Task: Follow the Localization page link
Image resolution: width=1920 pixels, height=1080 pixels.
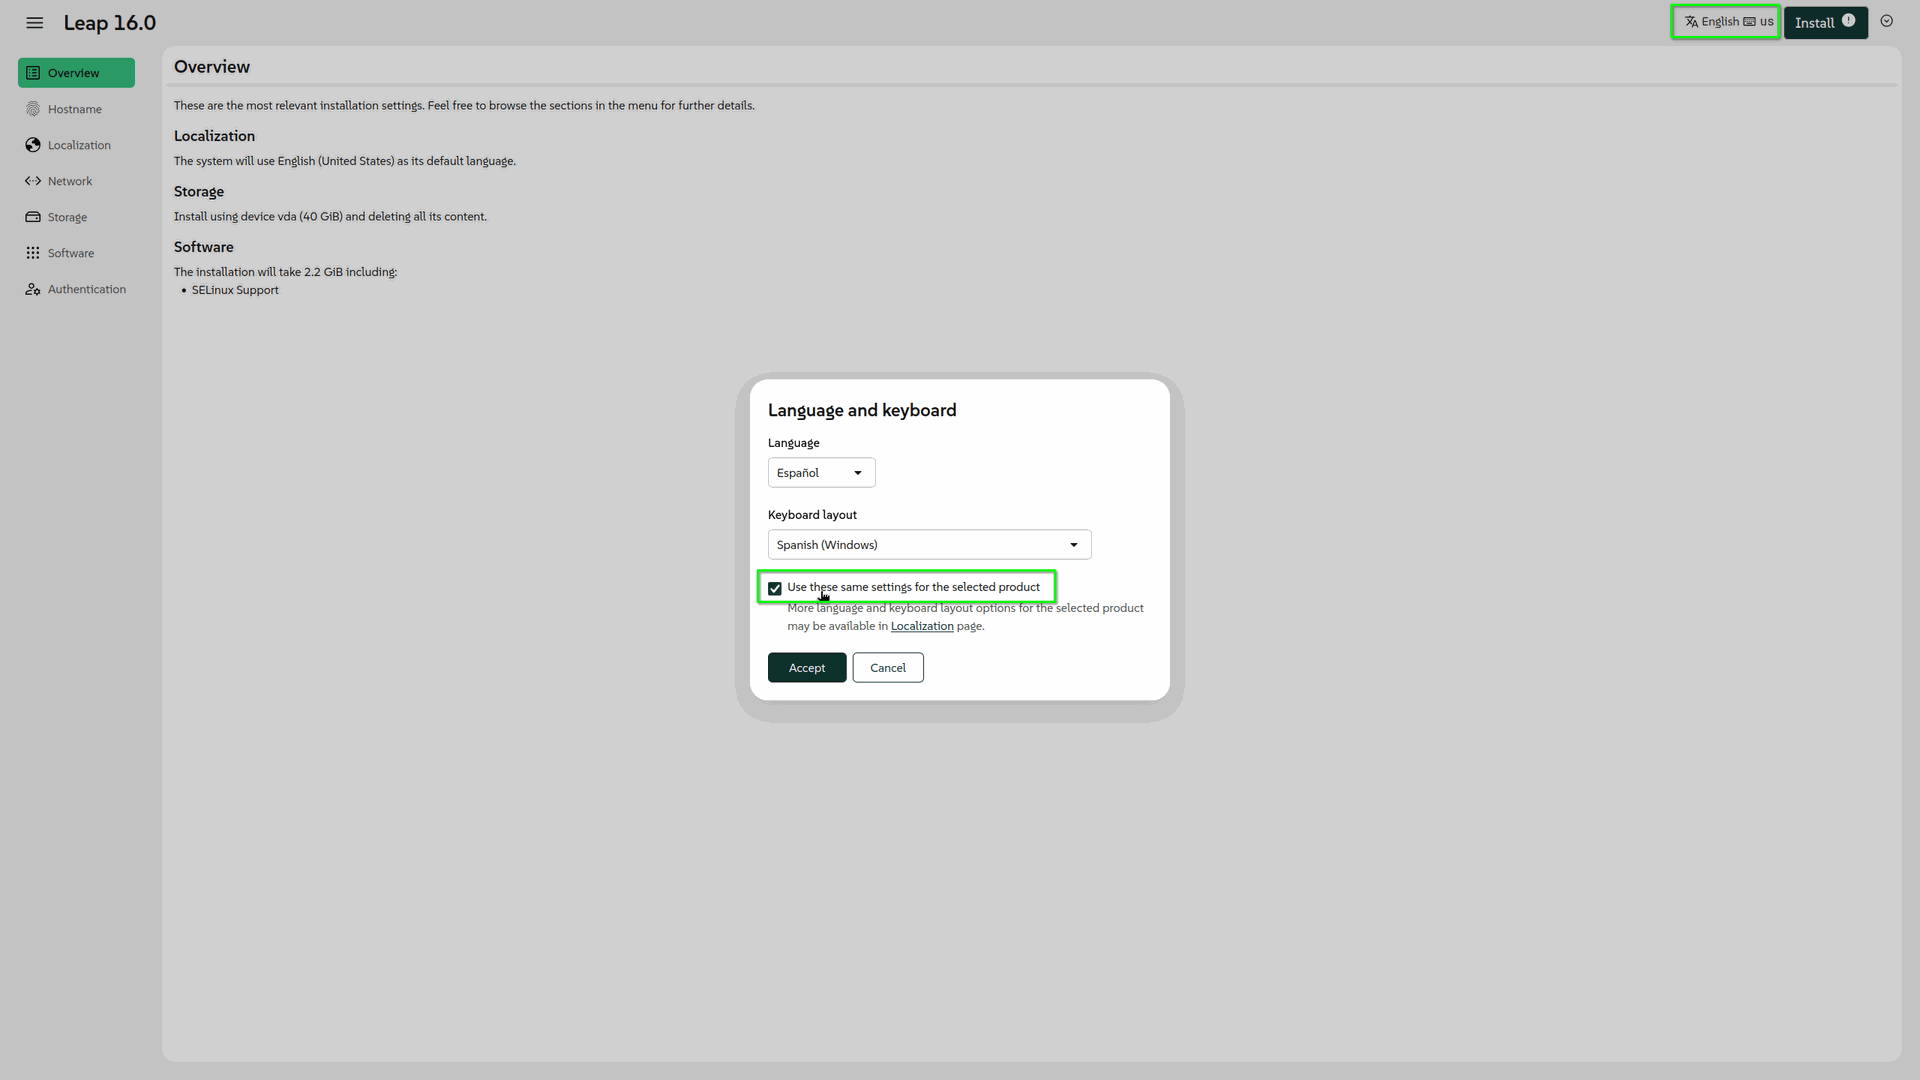Action: point(921,626)
